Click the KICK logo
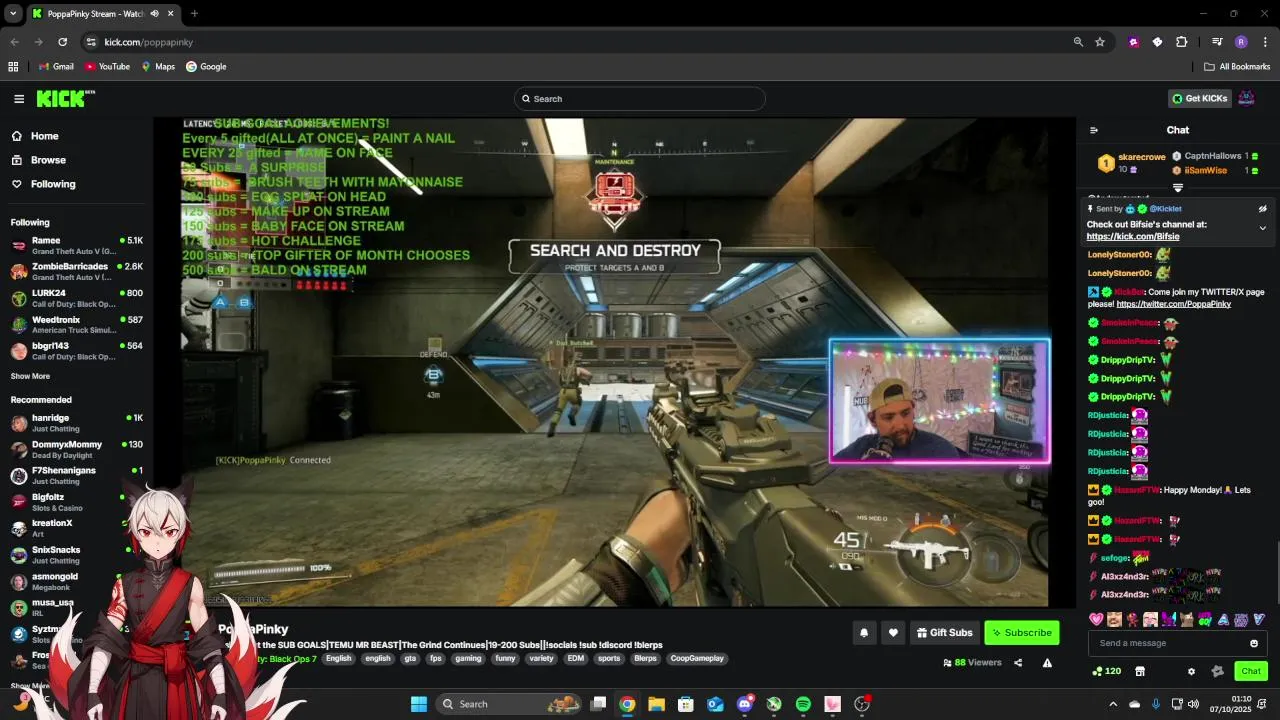 click(x=65, y=98)
